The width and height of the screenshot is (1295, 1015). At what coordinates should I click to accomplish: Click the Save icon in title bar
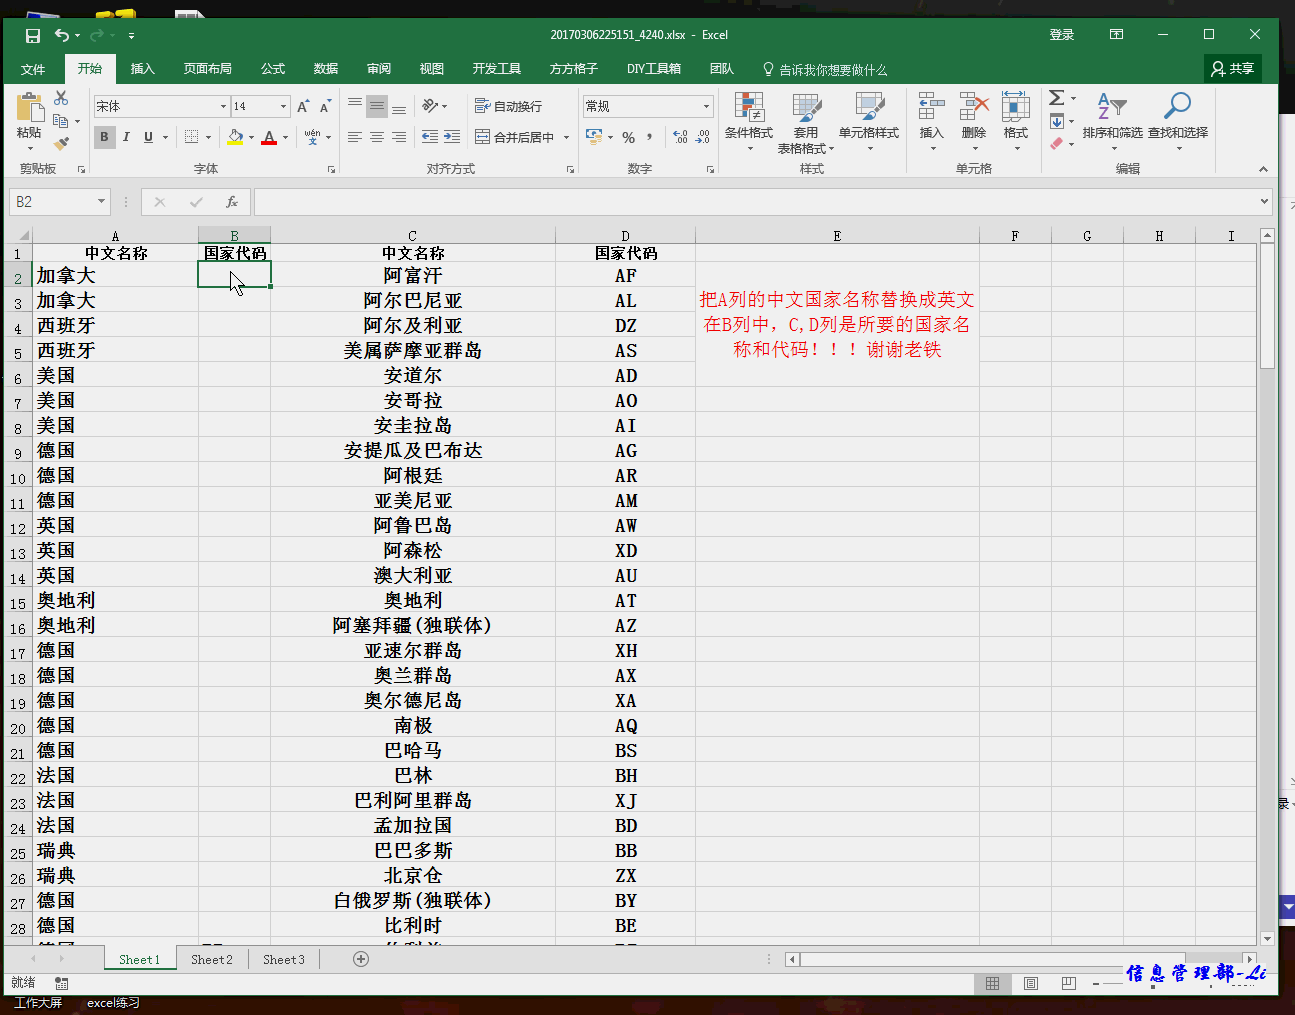pos(33,35)
